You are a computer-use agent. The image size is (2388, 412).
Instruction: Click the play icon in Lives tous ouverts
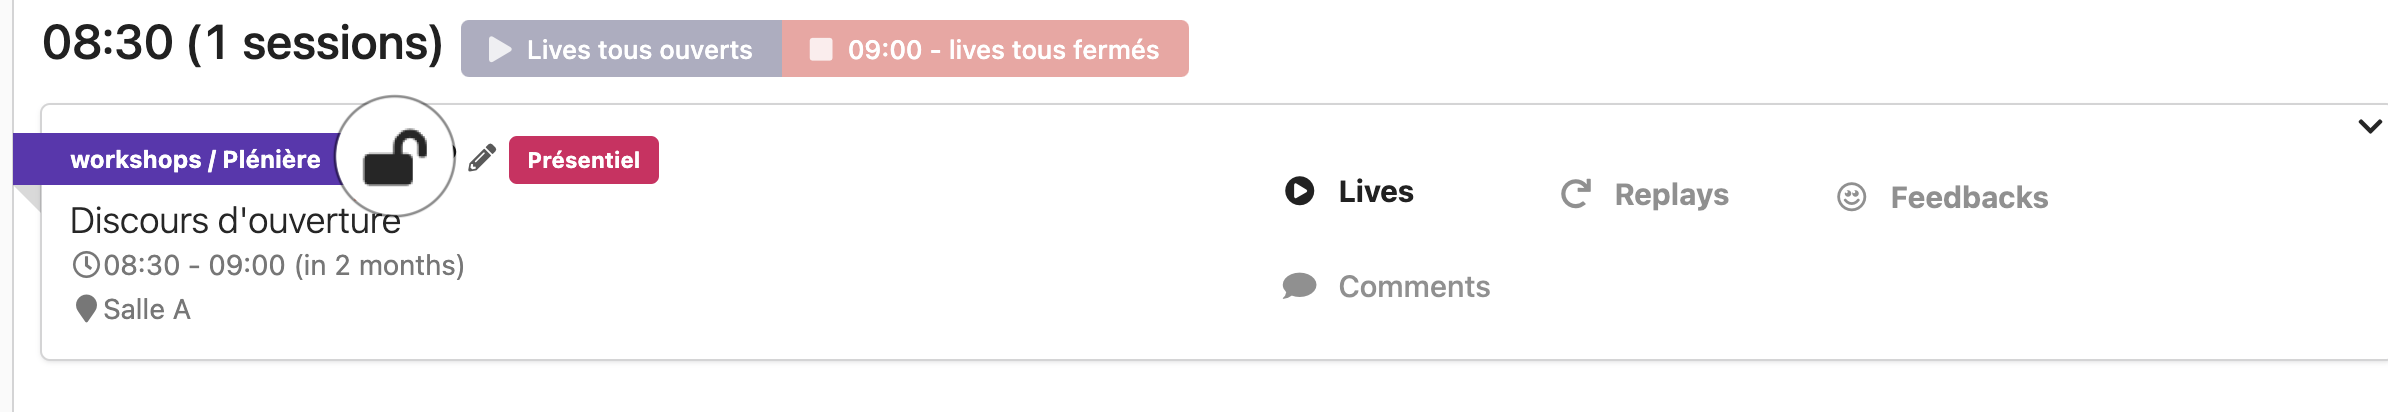coord(500,50)
